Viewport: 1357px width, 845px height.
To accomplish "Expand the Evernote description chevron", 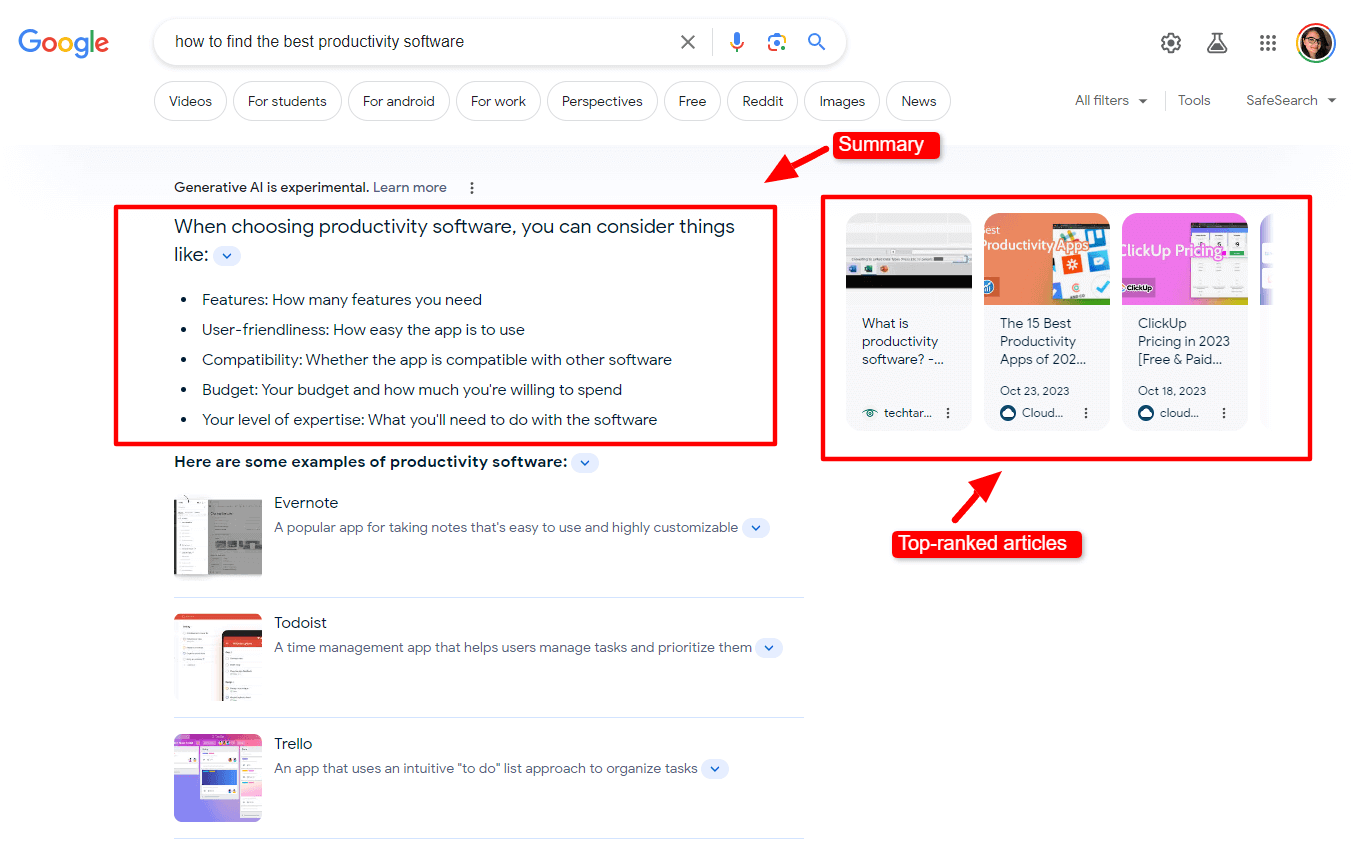I will pyautogui.click(x=756, y=528).
